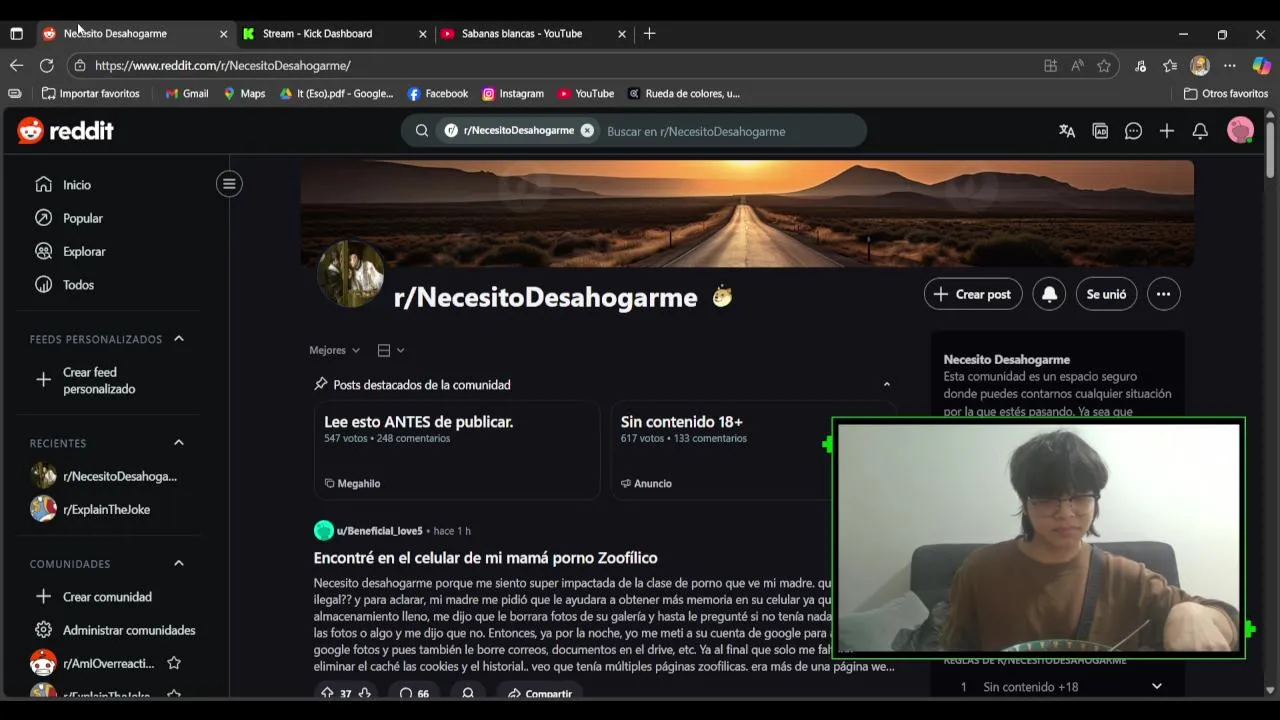Viewport: 1280px width, 720px height.
Task: Close the Necesito Desahogarme tab
Action: pos(223,33)
